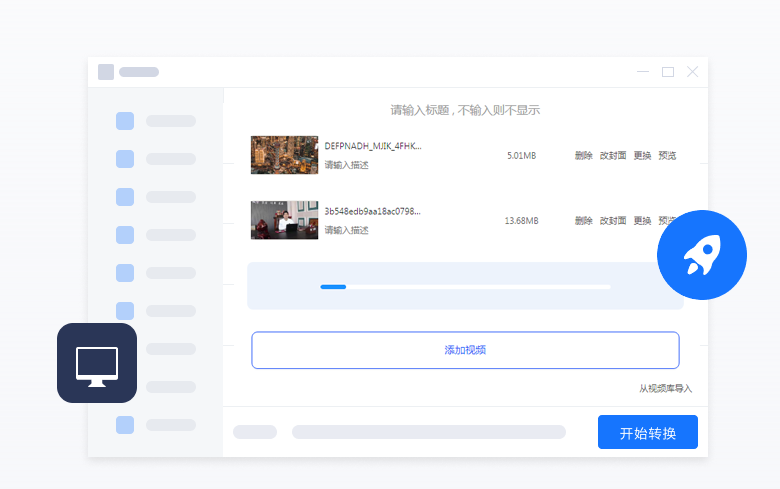Click the blue rocket icon
Viewport: 780px width, 489px height.
(x=701, y=255)
